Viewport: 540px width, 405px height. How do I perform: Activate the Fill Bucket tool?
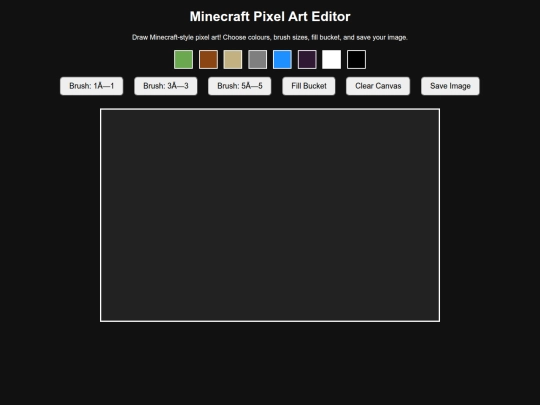click(x=309, y=86)
